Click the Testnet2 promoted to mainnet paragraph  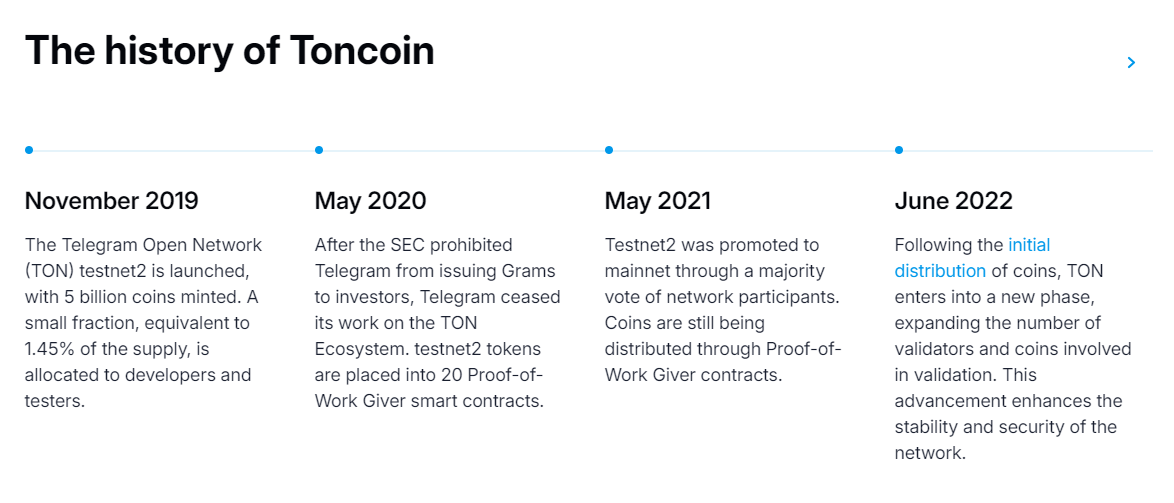723,310
